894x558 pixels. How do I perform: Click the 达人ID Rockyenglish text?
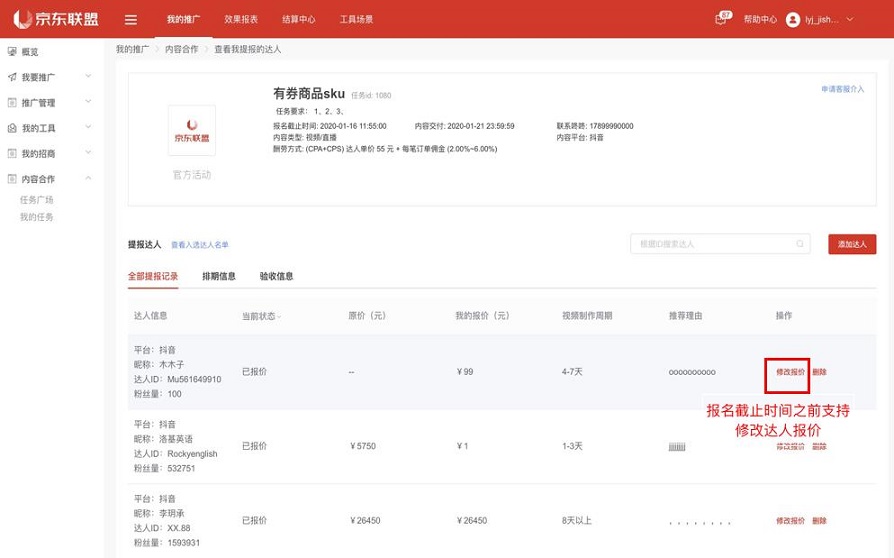176,454
